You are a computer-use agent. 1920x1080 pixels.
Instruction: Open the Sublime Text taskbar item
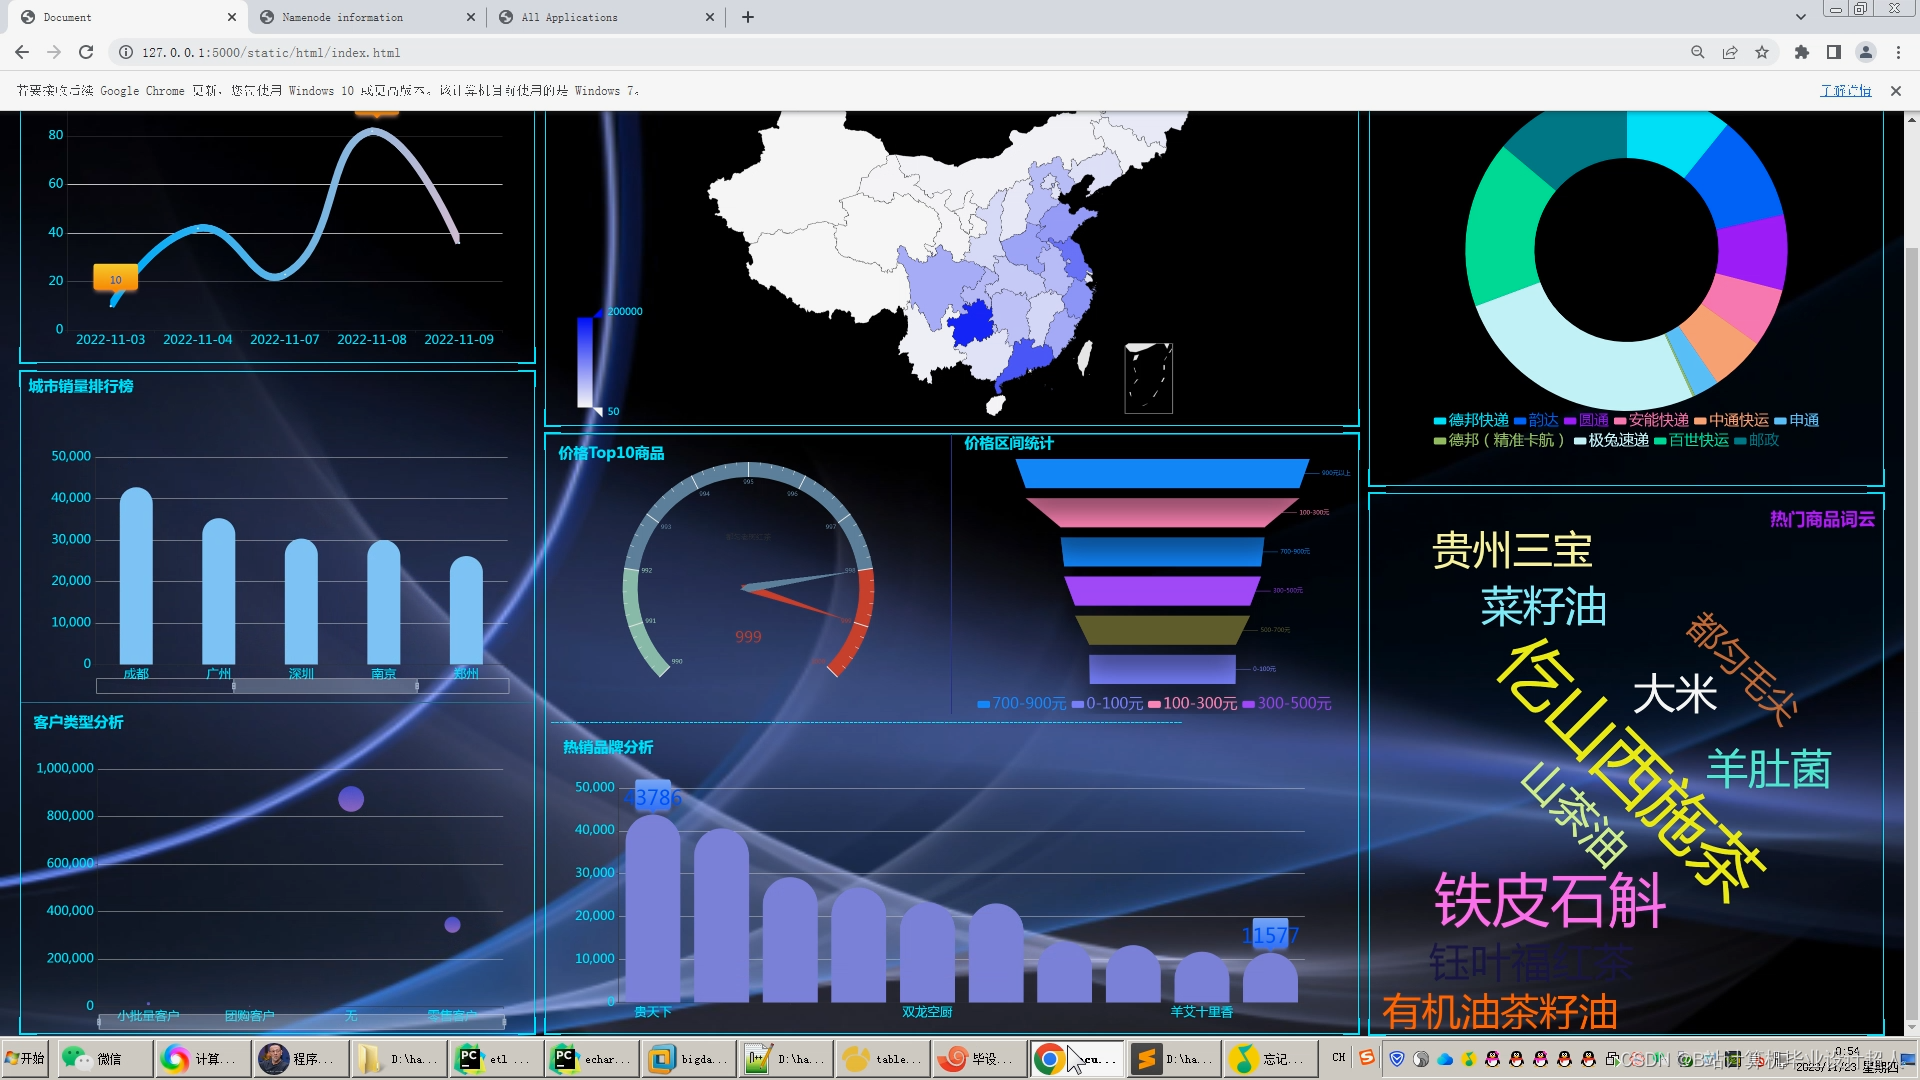coord(1175,1058)
